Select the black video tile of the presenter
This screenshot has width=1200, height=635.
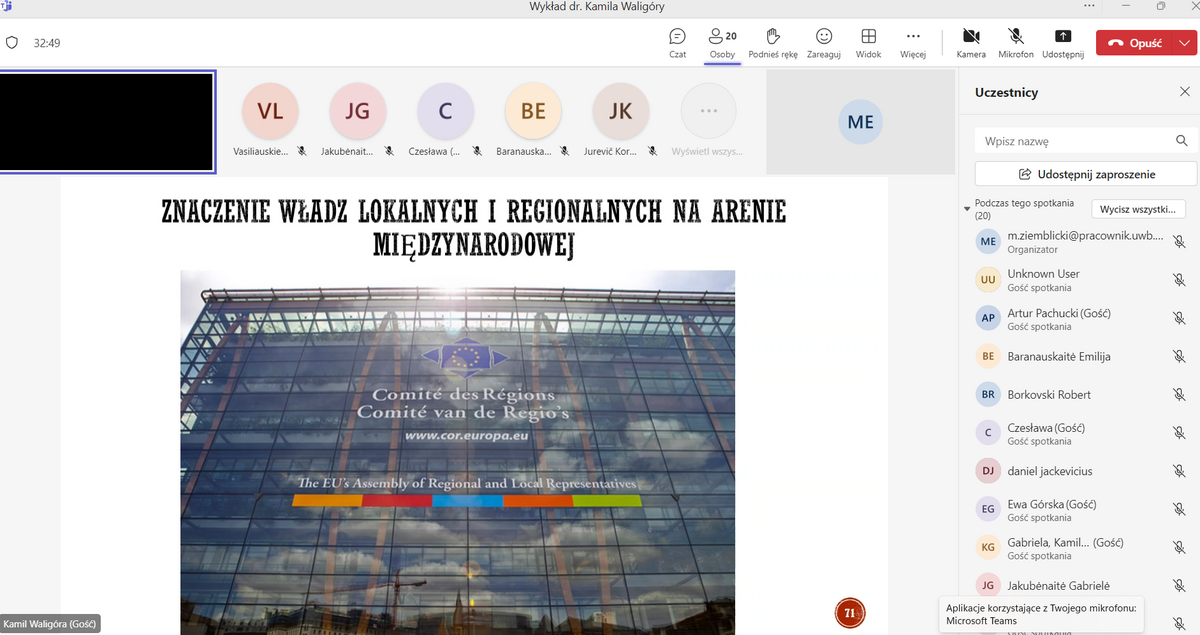pos(107,121)
